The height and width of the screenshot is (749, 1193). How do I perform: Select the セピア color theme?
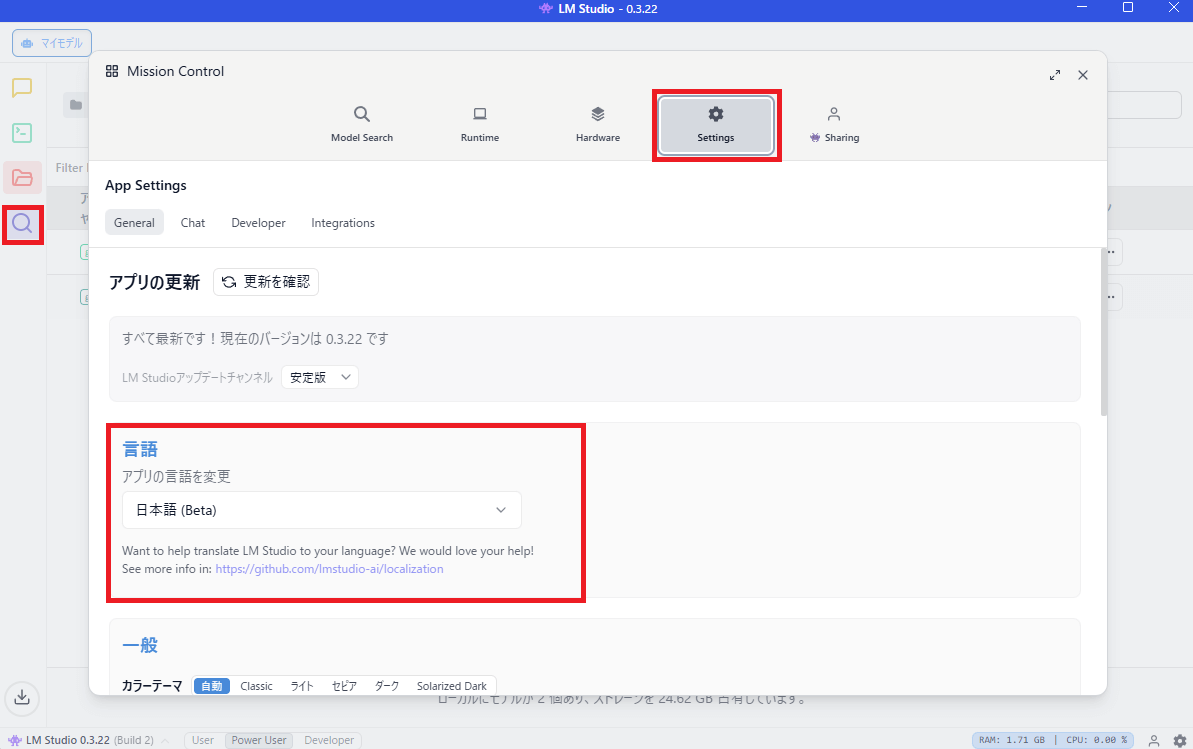pos(344,686)
